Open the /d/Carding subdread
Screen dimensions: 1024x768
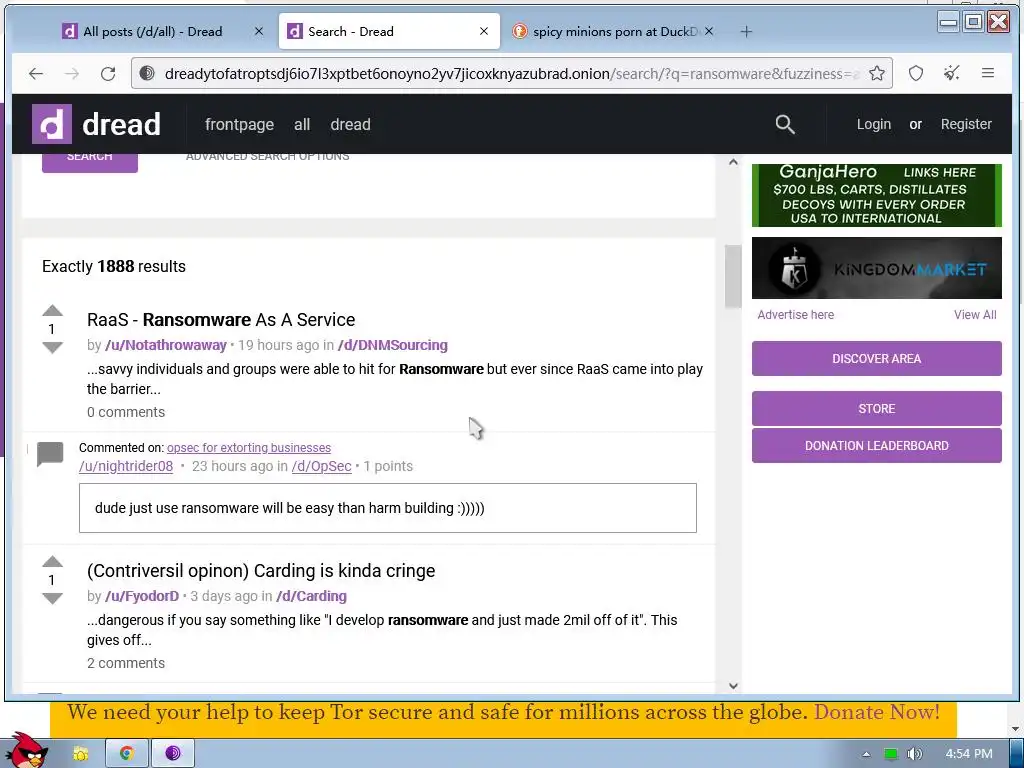coord(312,596)
